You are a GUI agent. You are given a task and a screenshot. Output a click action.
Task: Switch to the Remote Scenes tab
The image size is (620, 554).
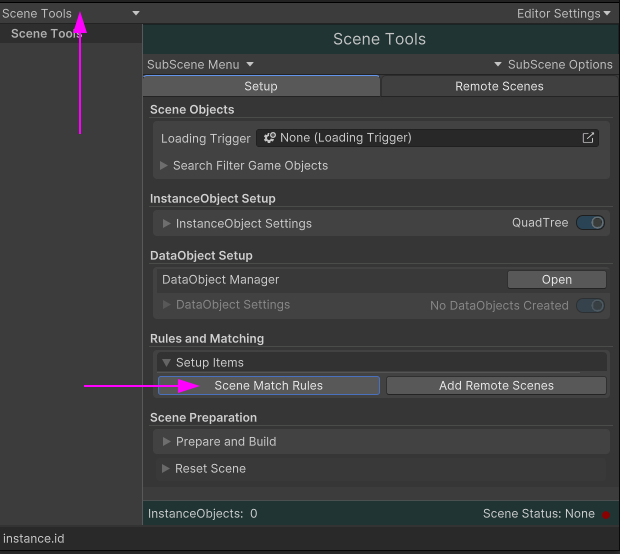[x=499, y=86]
